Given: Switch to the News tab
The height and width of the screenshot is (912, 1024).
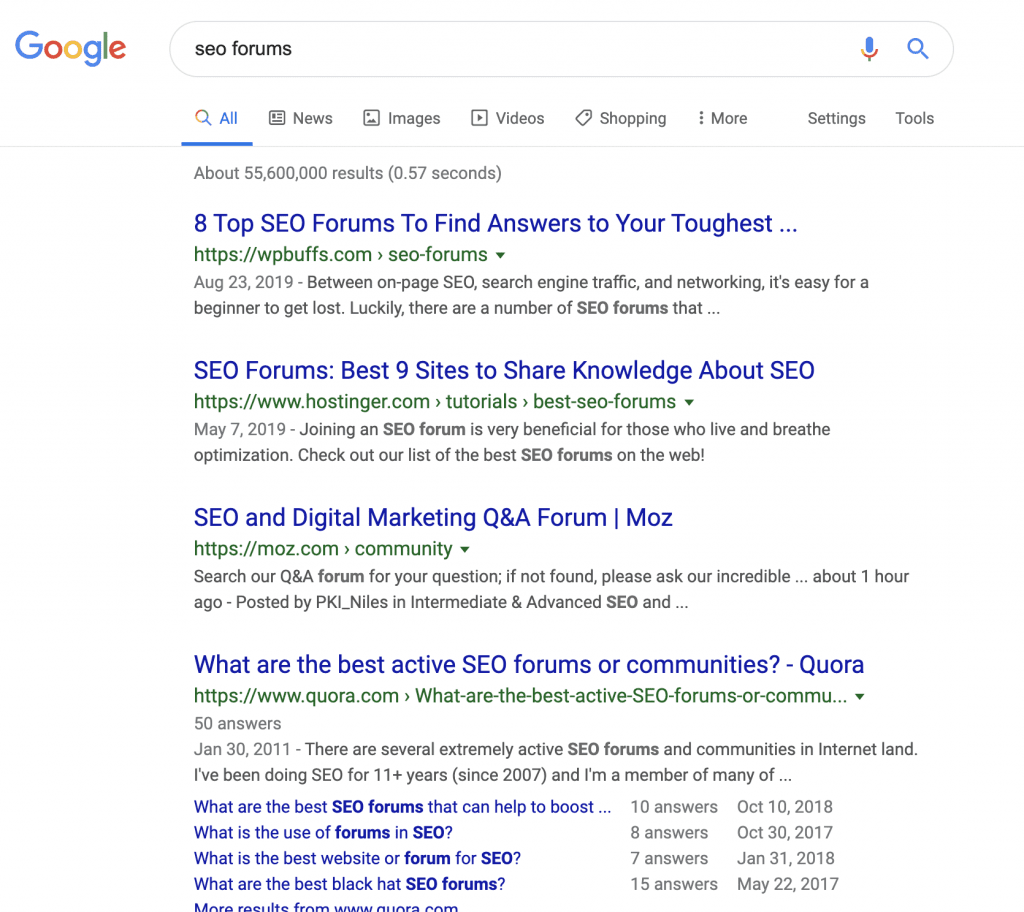Looking at the screenshot, I should (301, 118).
